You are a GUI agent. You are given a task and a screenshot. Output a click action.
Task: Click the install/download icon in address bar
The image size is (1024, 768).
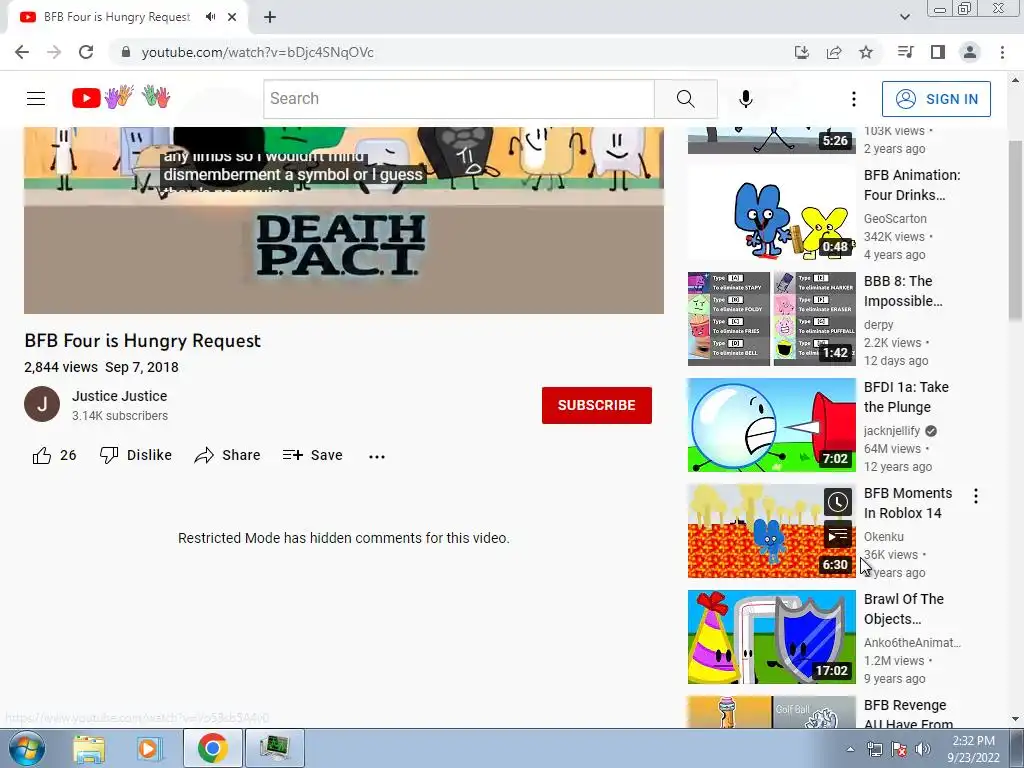802,52
